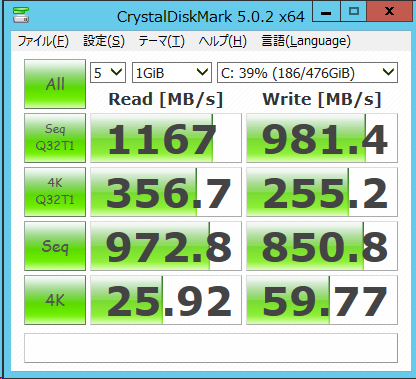Screen dimensions: 416x379
Task: Click the Read [MB/s] column header
Action: 166,99
